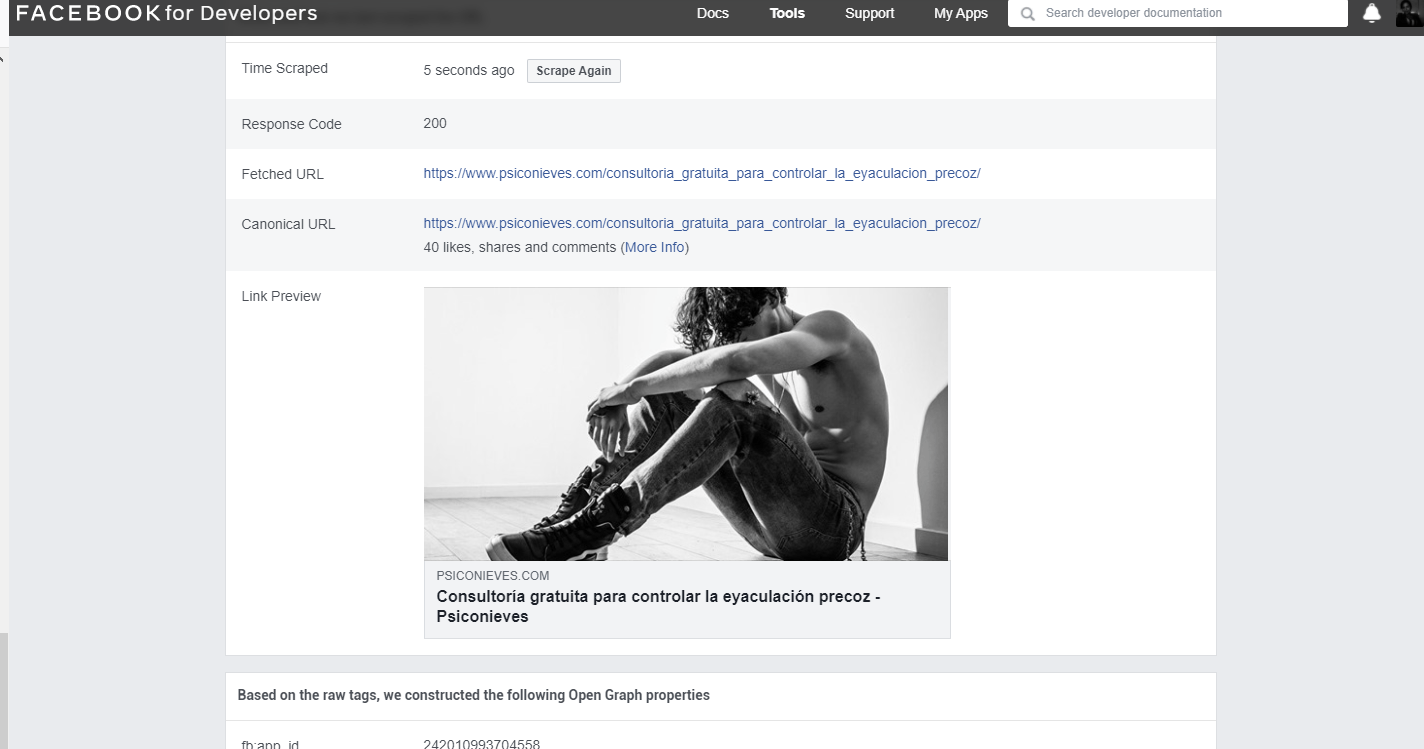This screenshot has height=749, width=1424.
Task: Open the Support menu
Action: click(870, 13)
